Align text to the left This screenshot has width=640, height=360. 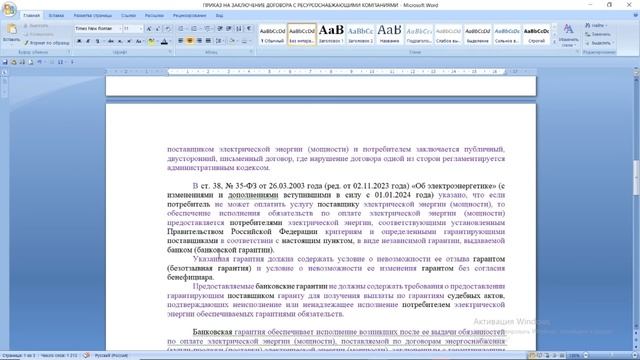click(x=180, y=41)
